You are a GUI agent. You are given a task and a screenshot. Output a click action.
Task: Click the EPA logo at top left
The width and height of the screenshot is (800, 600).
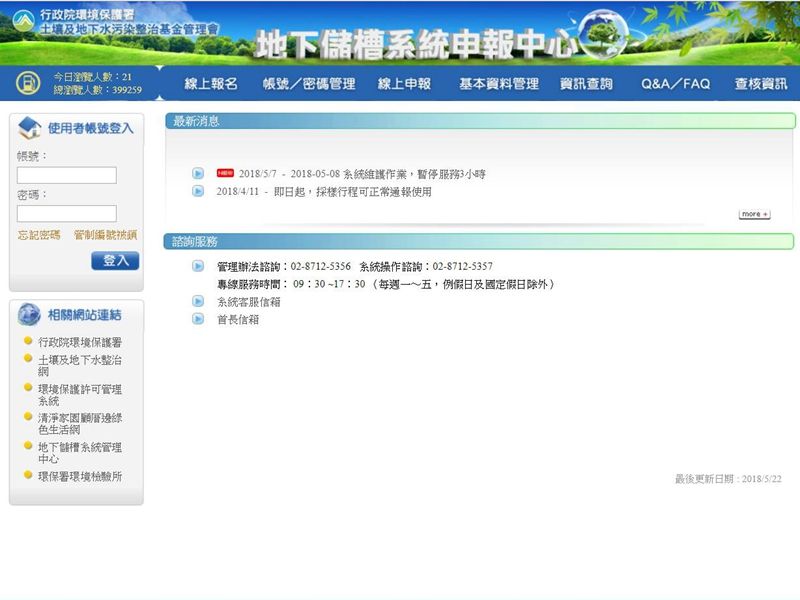click(x=23, y=19)
